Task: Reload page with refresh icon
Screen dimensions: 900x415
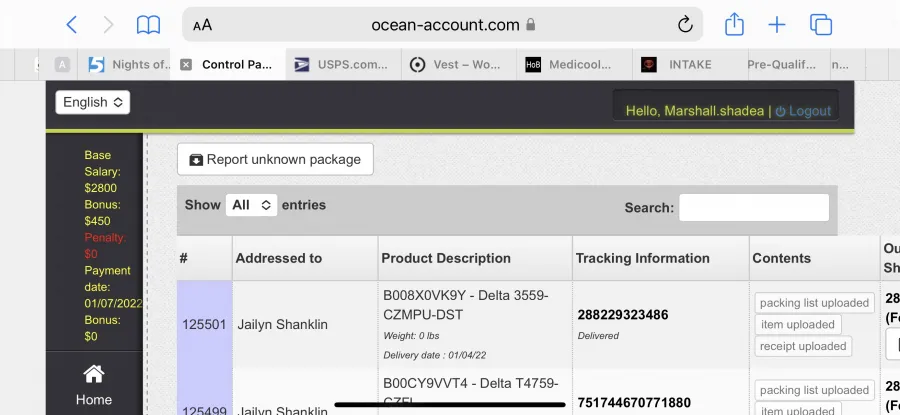Action: (x=685, y=24)
